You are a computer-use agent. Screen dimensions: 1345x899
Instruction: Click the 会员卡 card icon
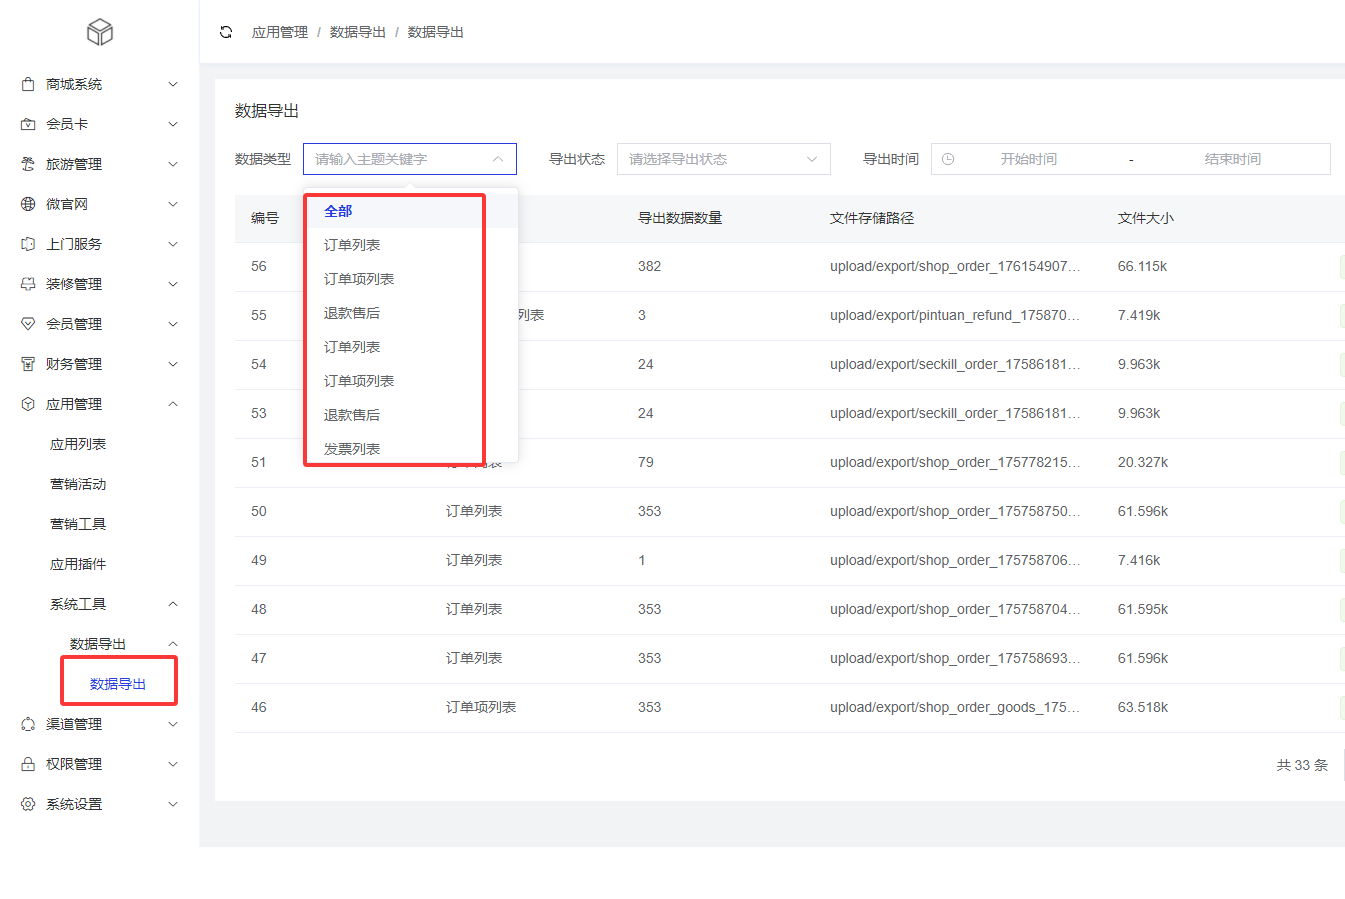[x=28, y=124]
